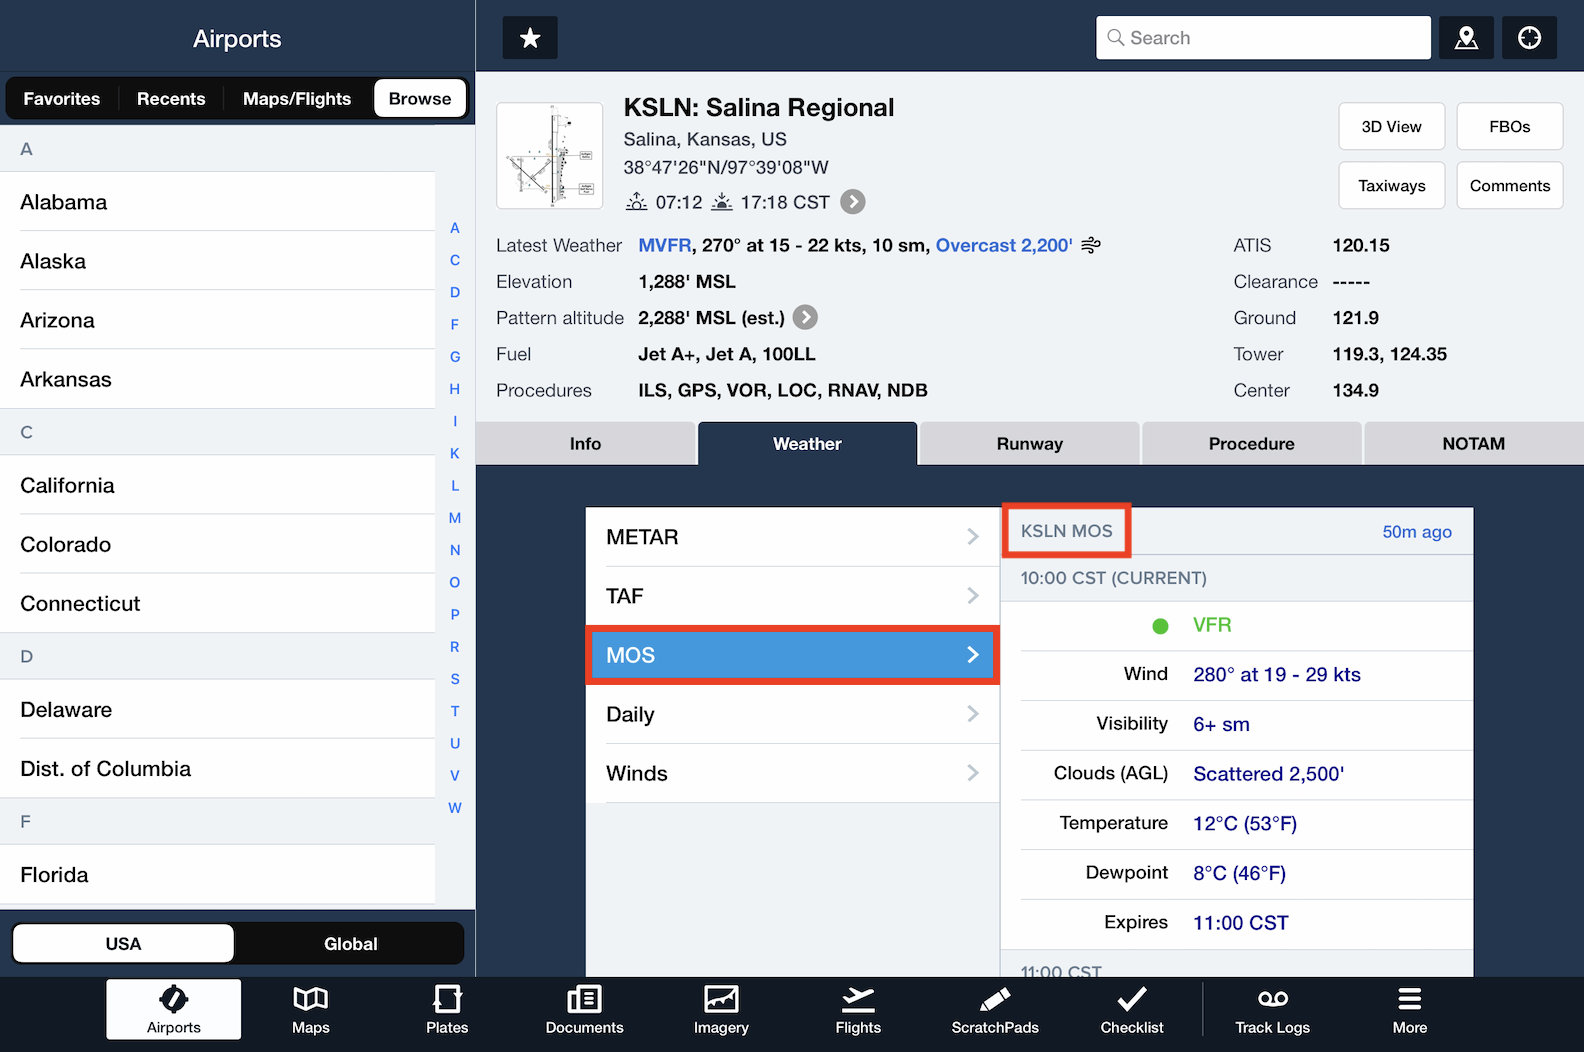Tap the sunrise icon next to 07:12

pyautogui.click(x=637, y=202)
